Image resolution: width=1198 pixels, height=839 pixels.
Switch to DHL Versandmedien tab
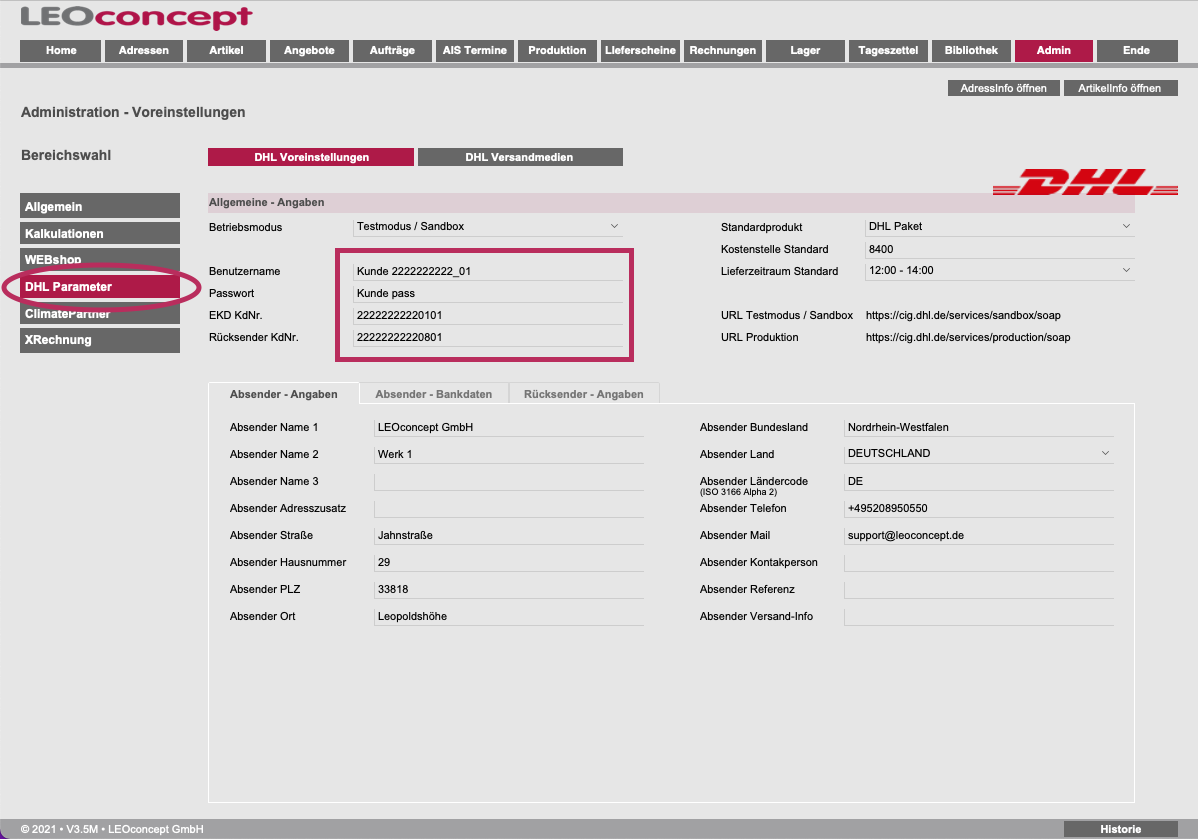(520, 157)
